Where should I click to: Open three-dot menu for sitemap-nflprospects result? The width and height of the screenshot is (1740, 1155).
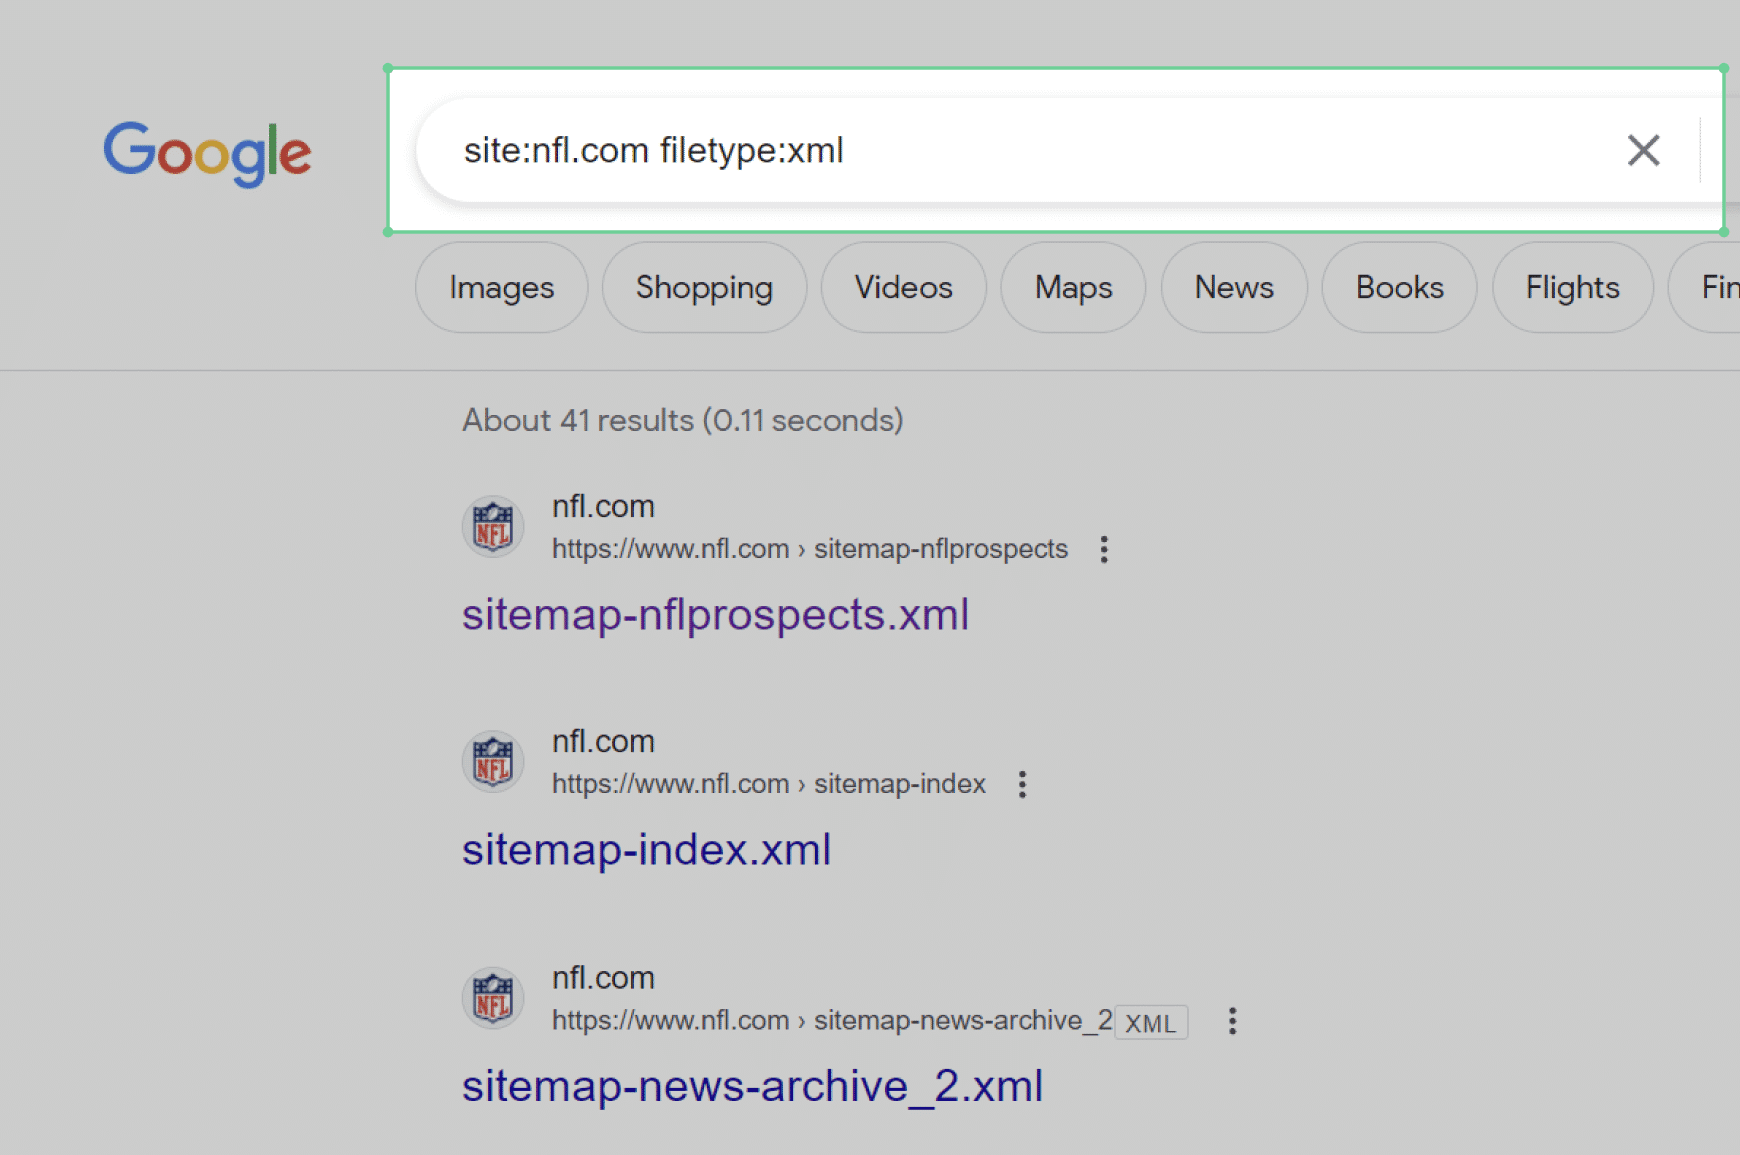(1104, 549)
